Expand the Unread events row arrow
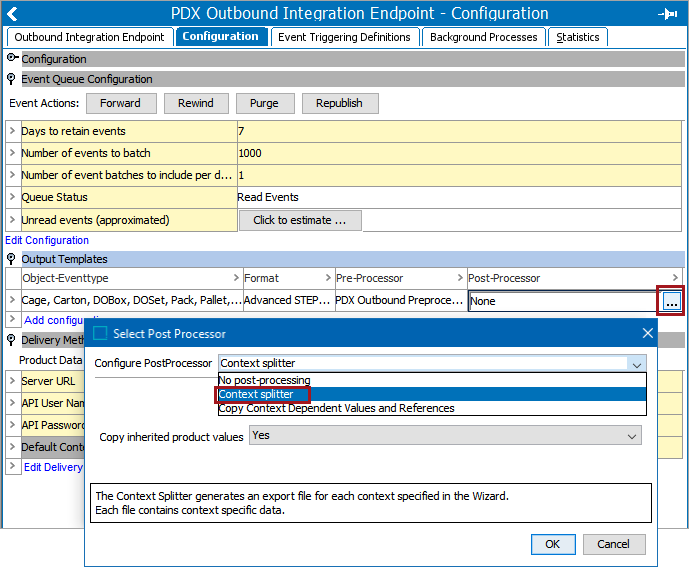The image size is (689, 567). point(12,220)
